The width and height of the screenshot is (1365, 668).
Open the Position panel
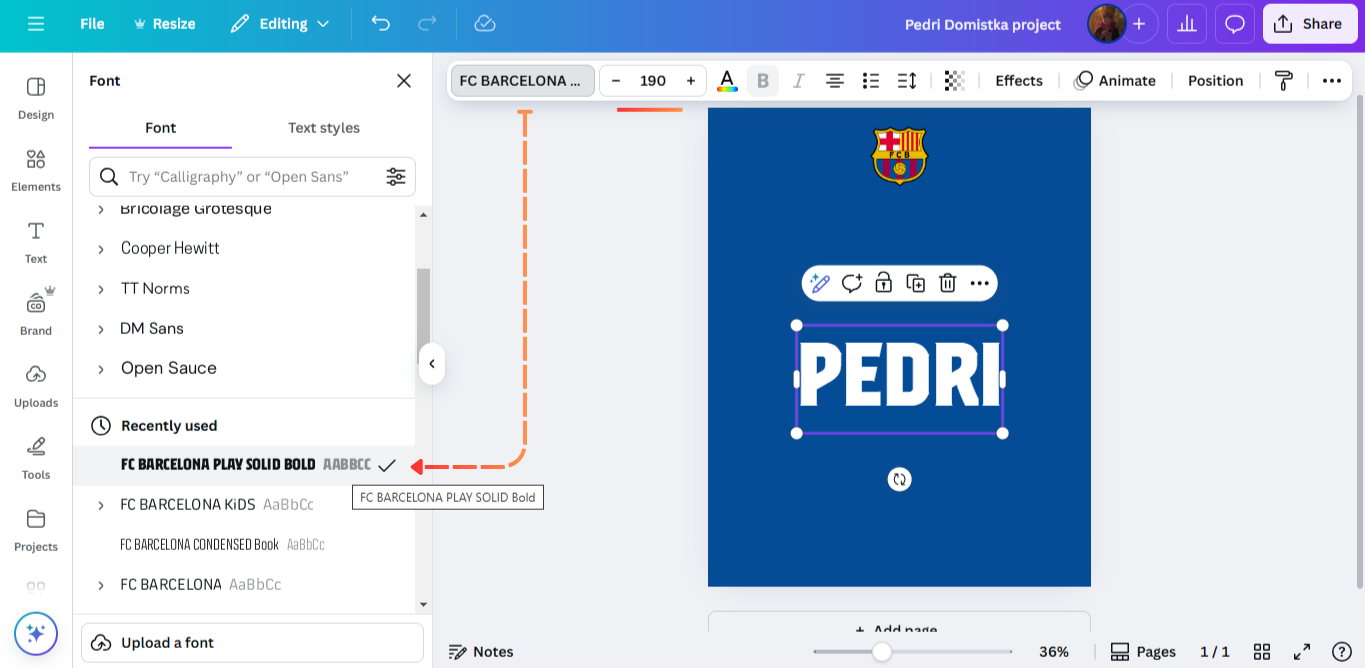coord(1216,81)
